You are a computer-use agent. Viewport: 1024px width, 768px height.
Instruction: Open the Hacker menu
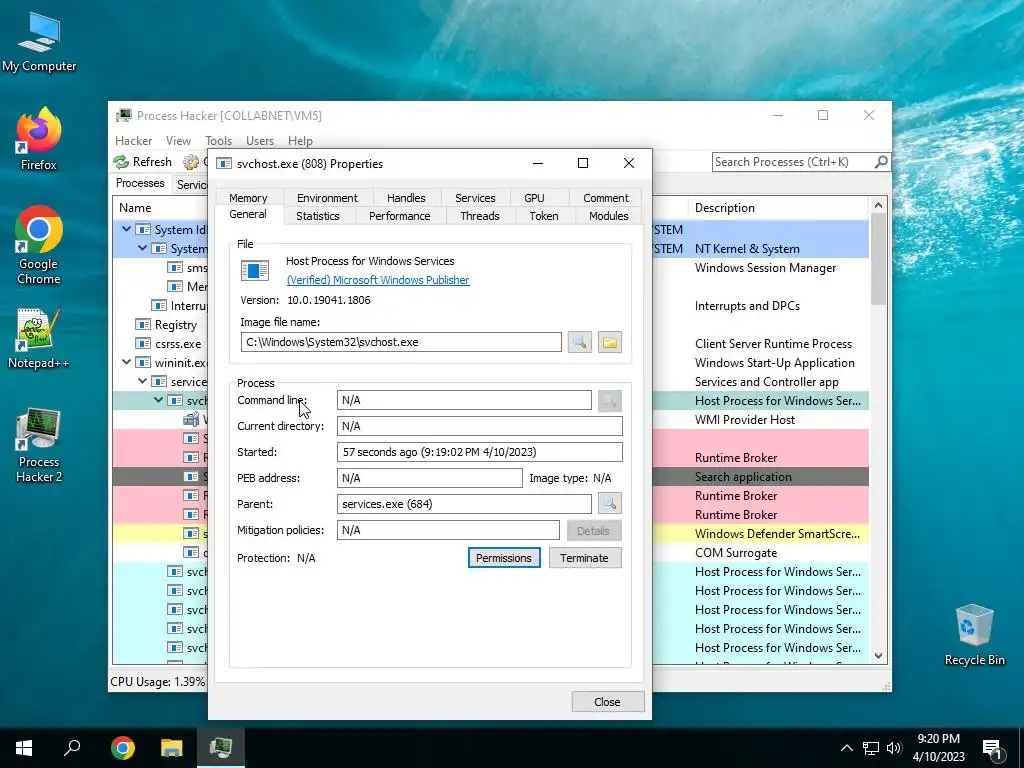133,140
